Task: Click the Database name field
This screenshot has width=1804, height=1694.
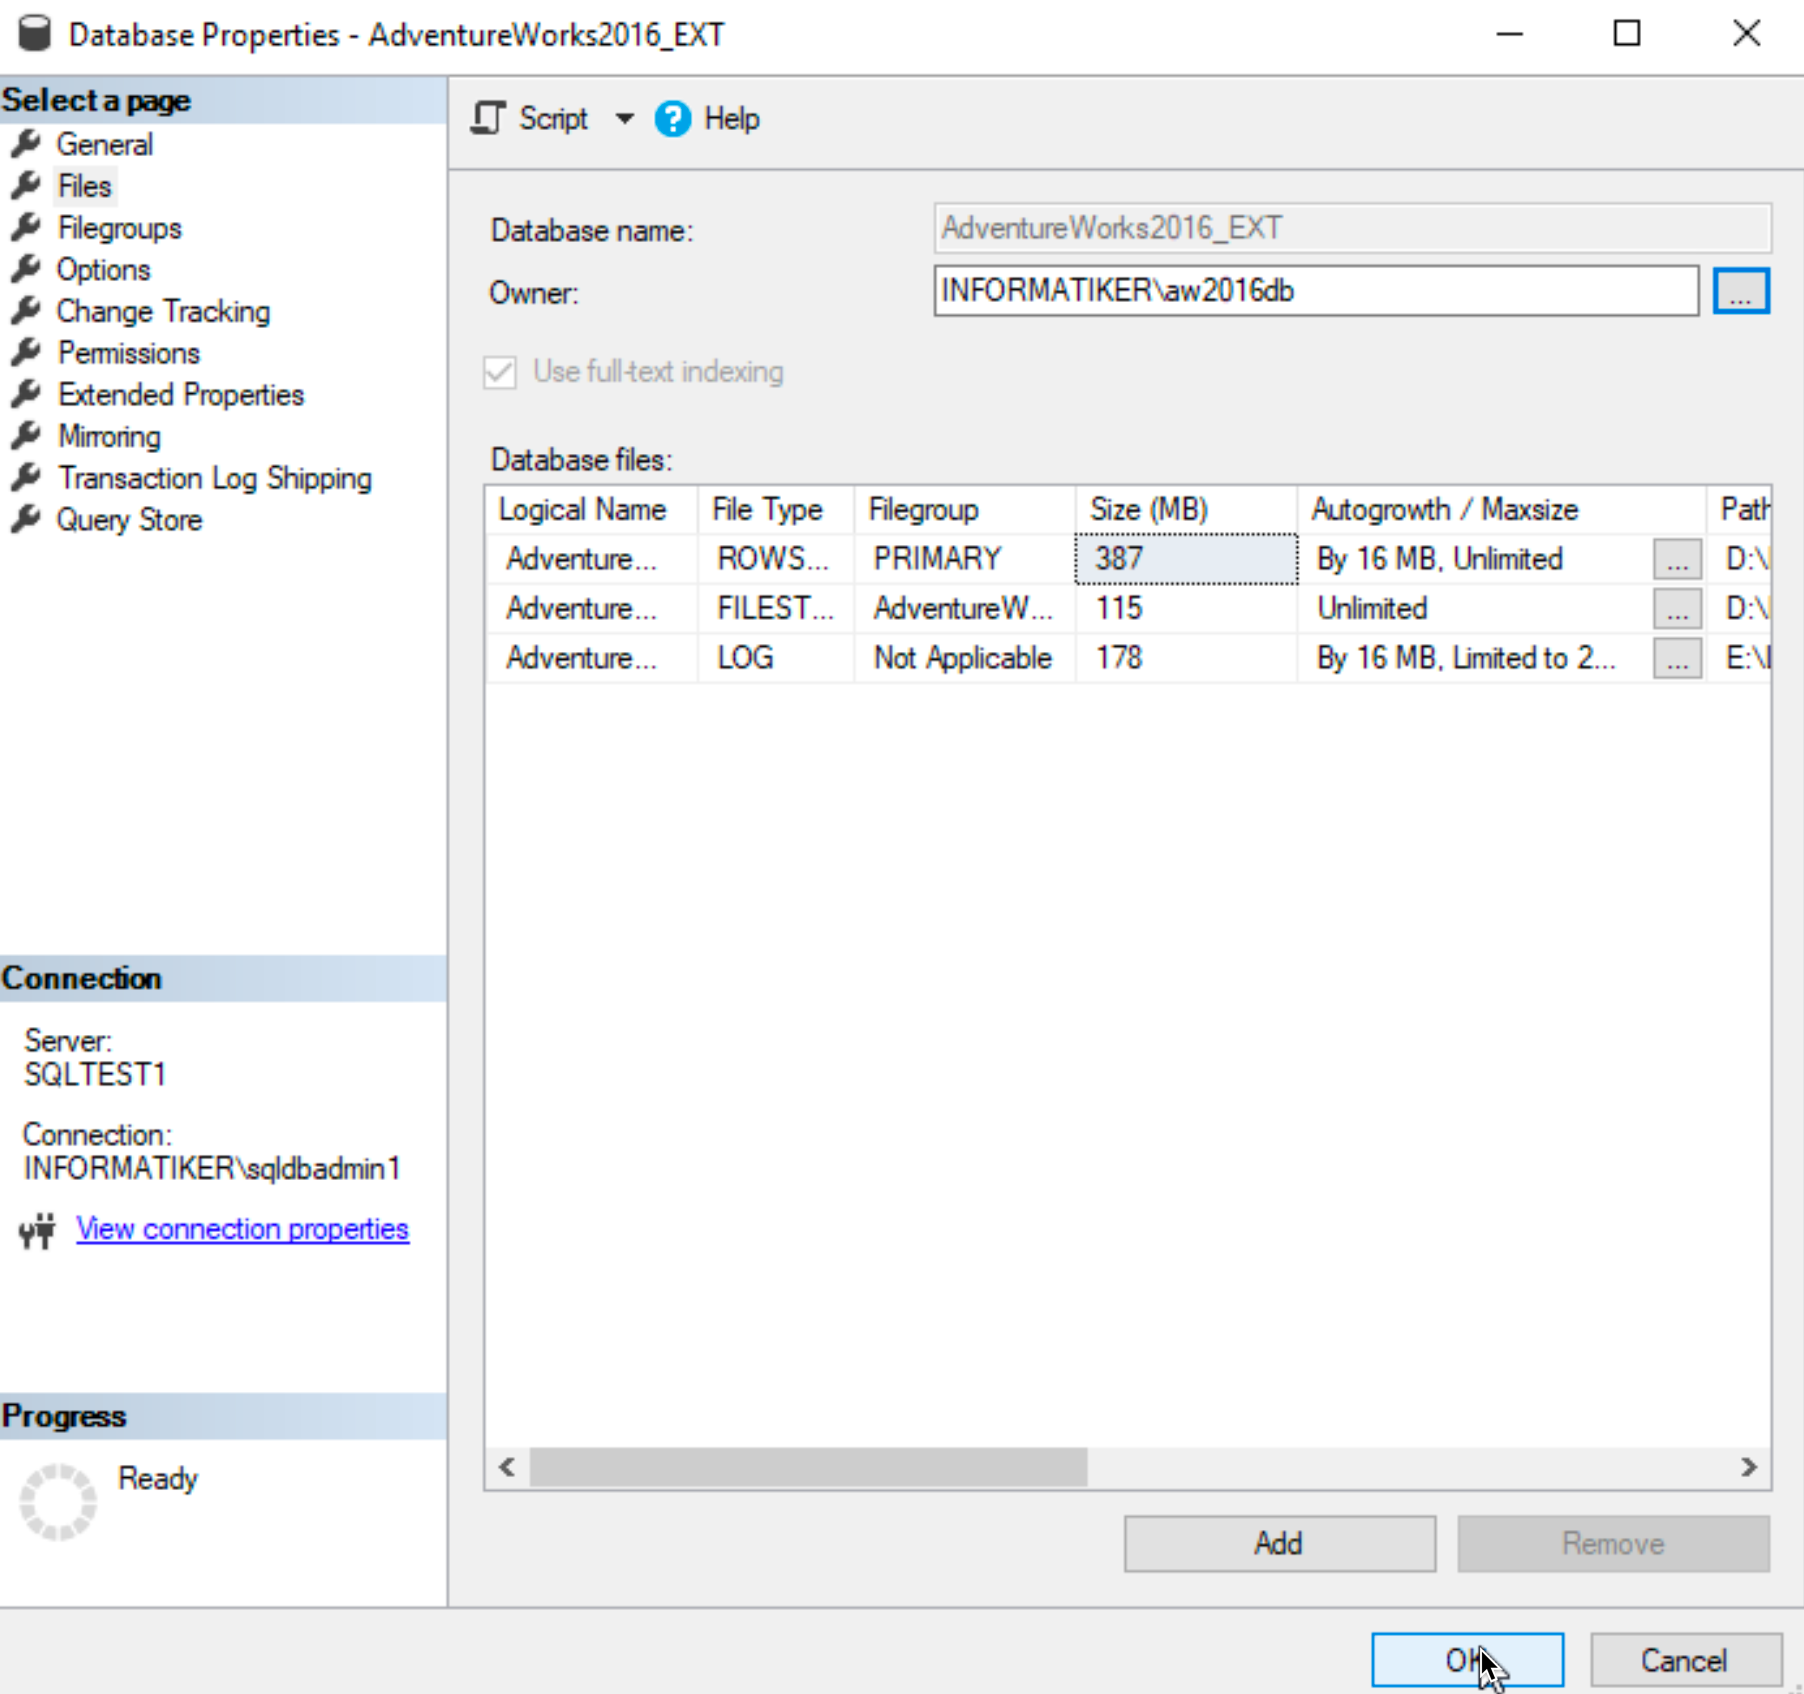Action: tap(1352, 228)
